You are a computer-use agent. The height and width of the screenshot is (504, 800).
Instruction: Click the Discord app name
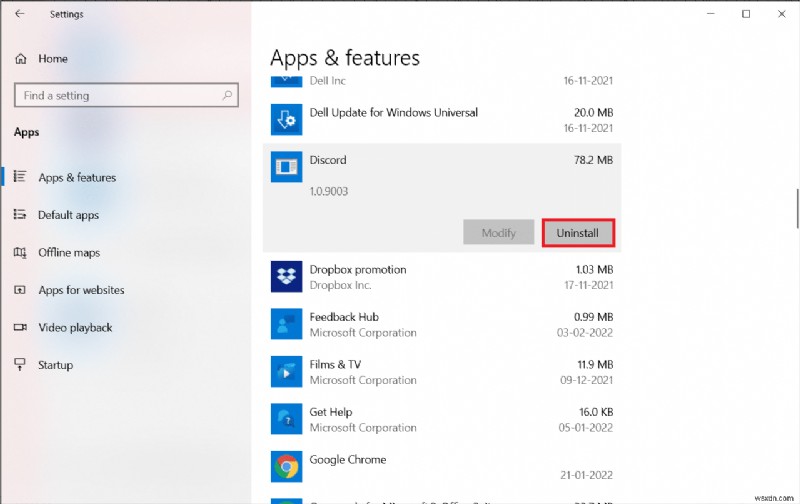coord(328,160)
